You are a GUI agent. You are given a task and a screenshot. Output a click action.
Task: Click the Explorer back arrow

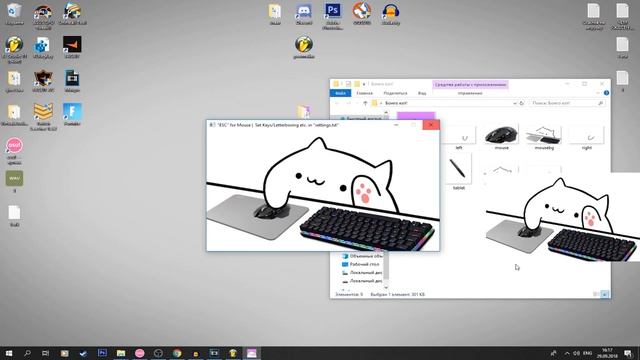pos(337,103)
